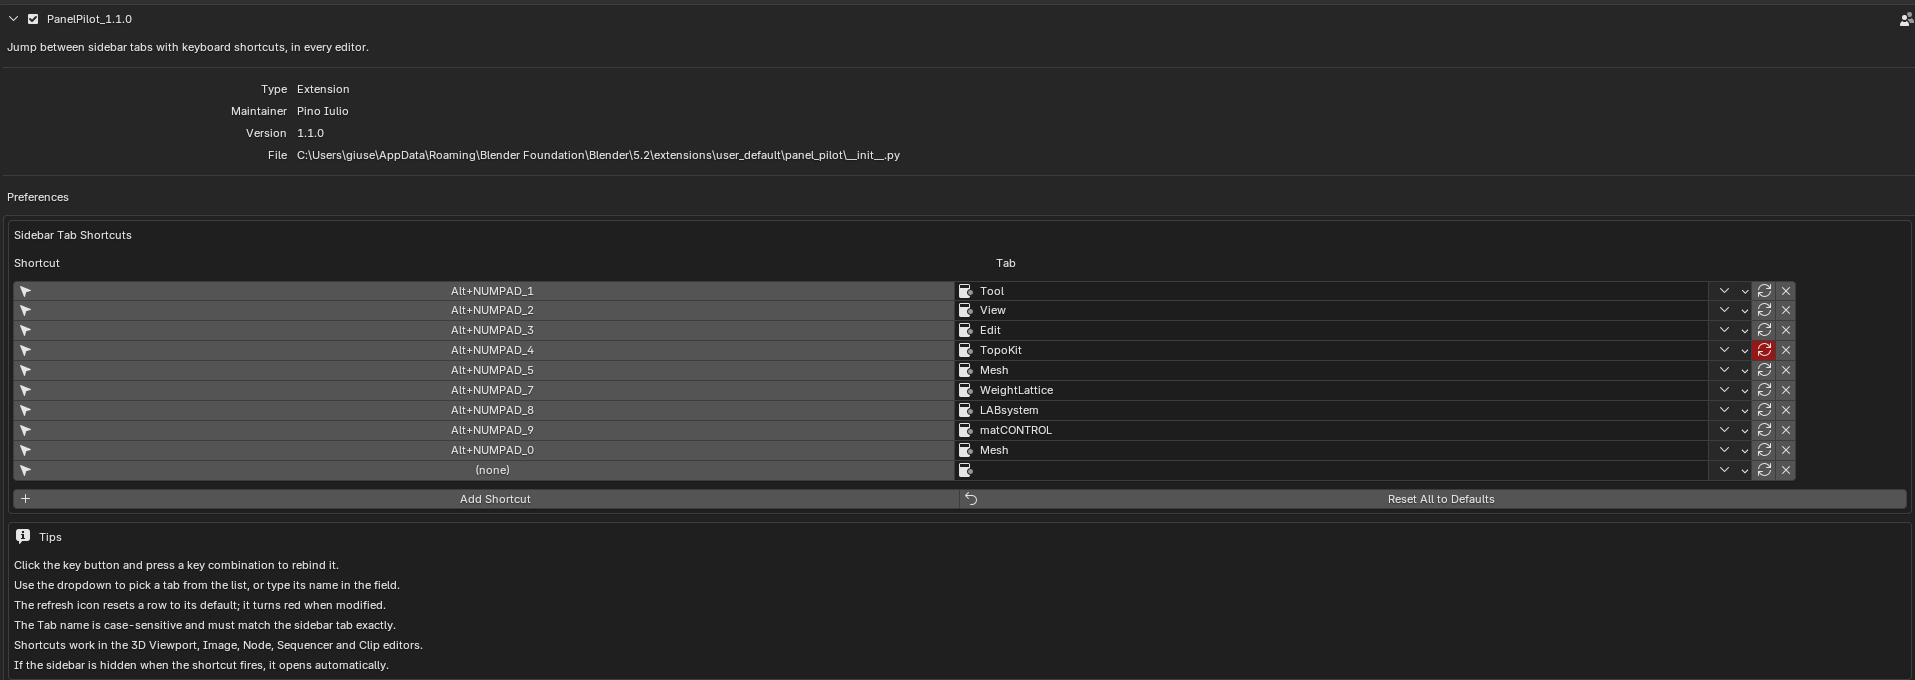Remove the Alt+NUMPAD_5 shortcut with X
Image resolution: width=1915 pixels, height=680 pixels.
(1786, 370)
